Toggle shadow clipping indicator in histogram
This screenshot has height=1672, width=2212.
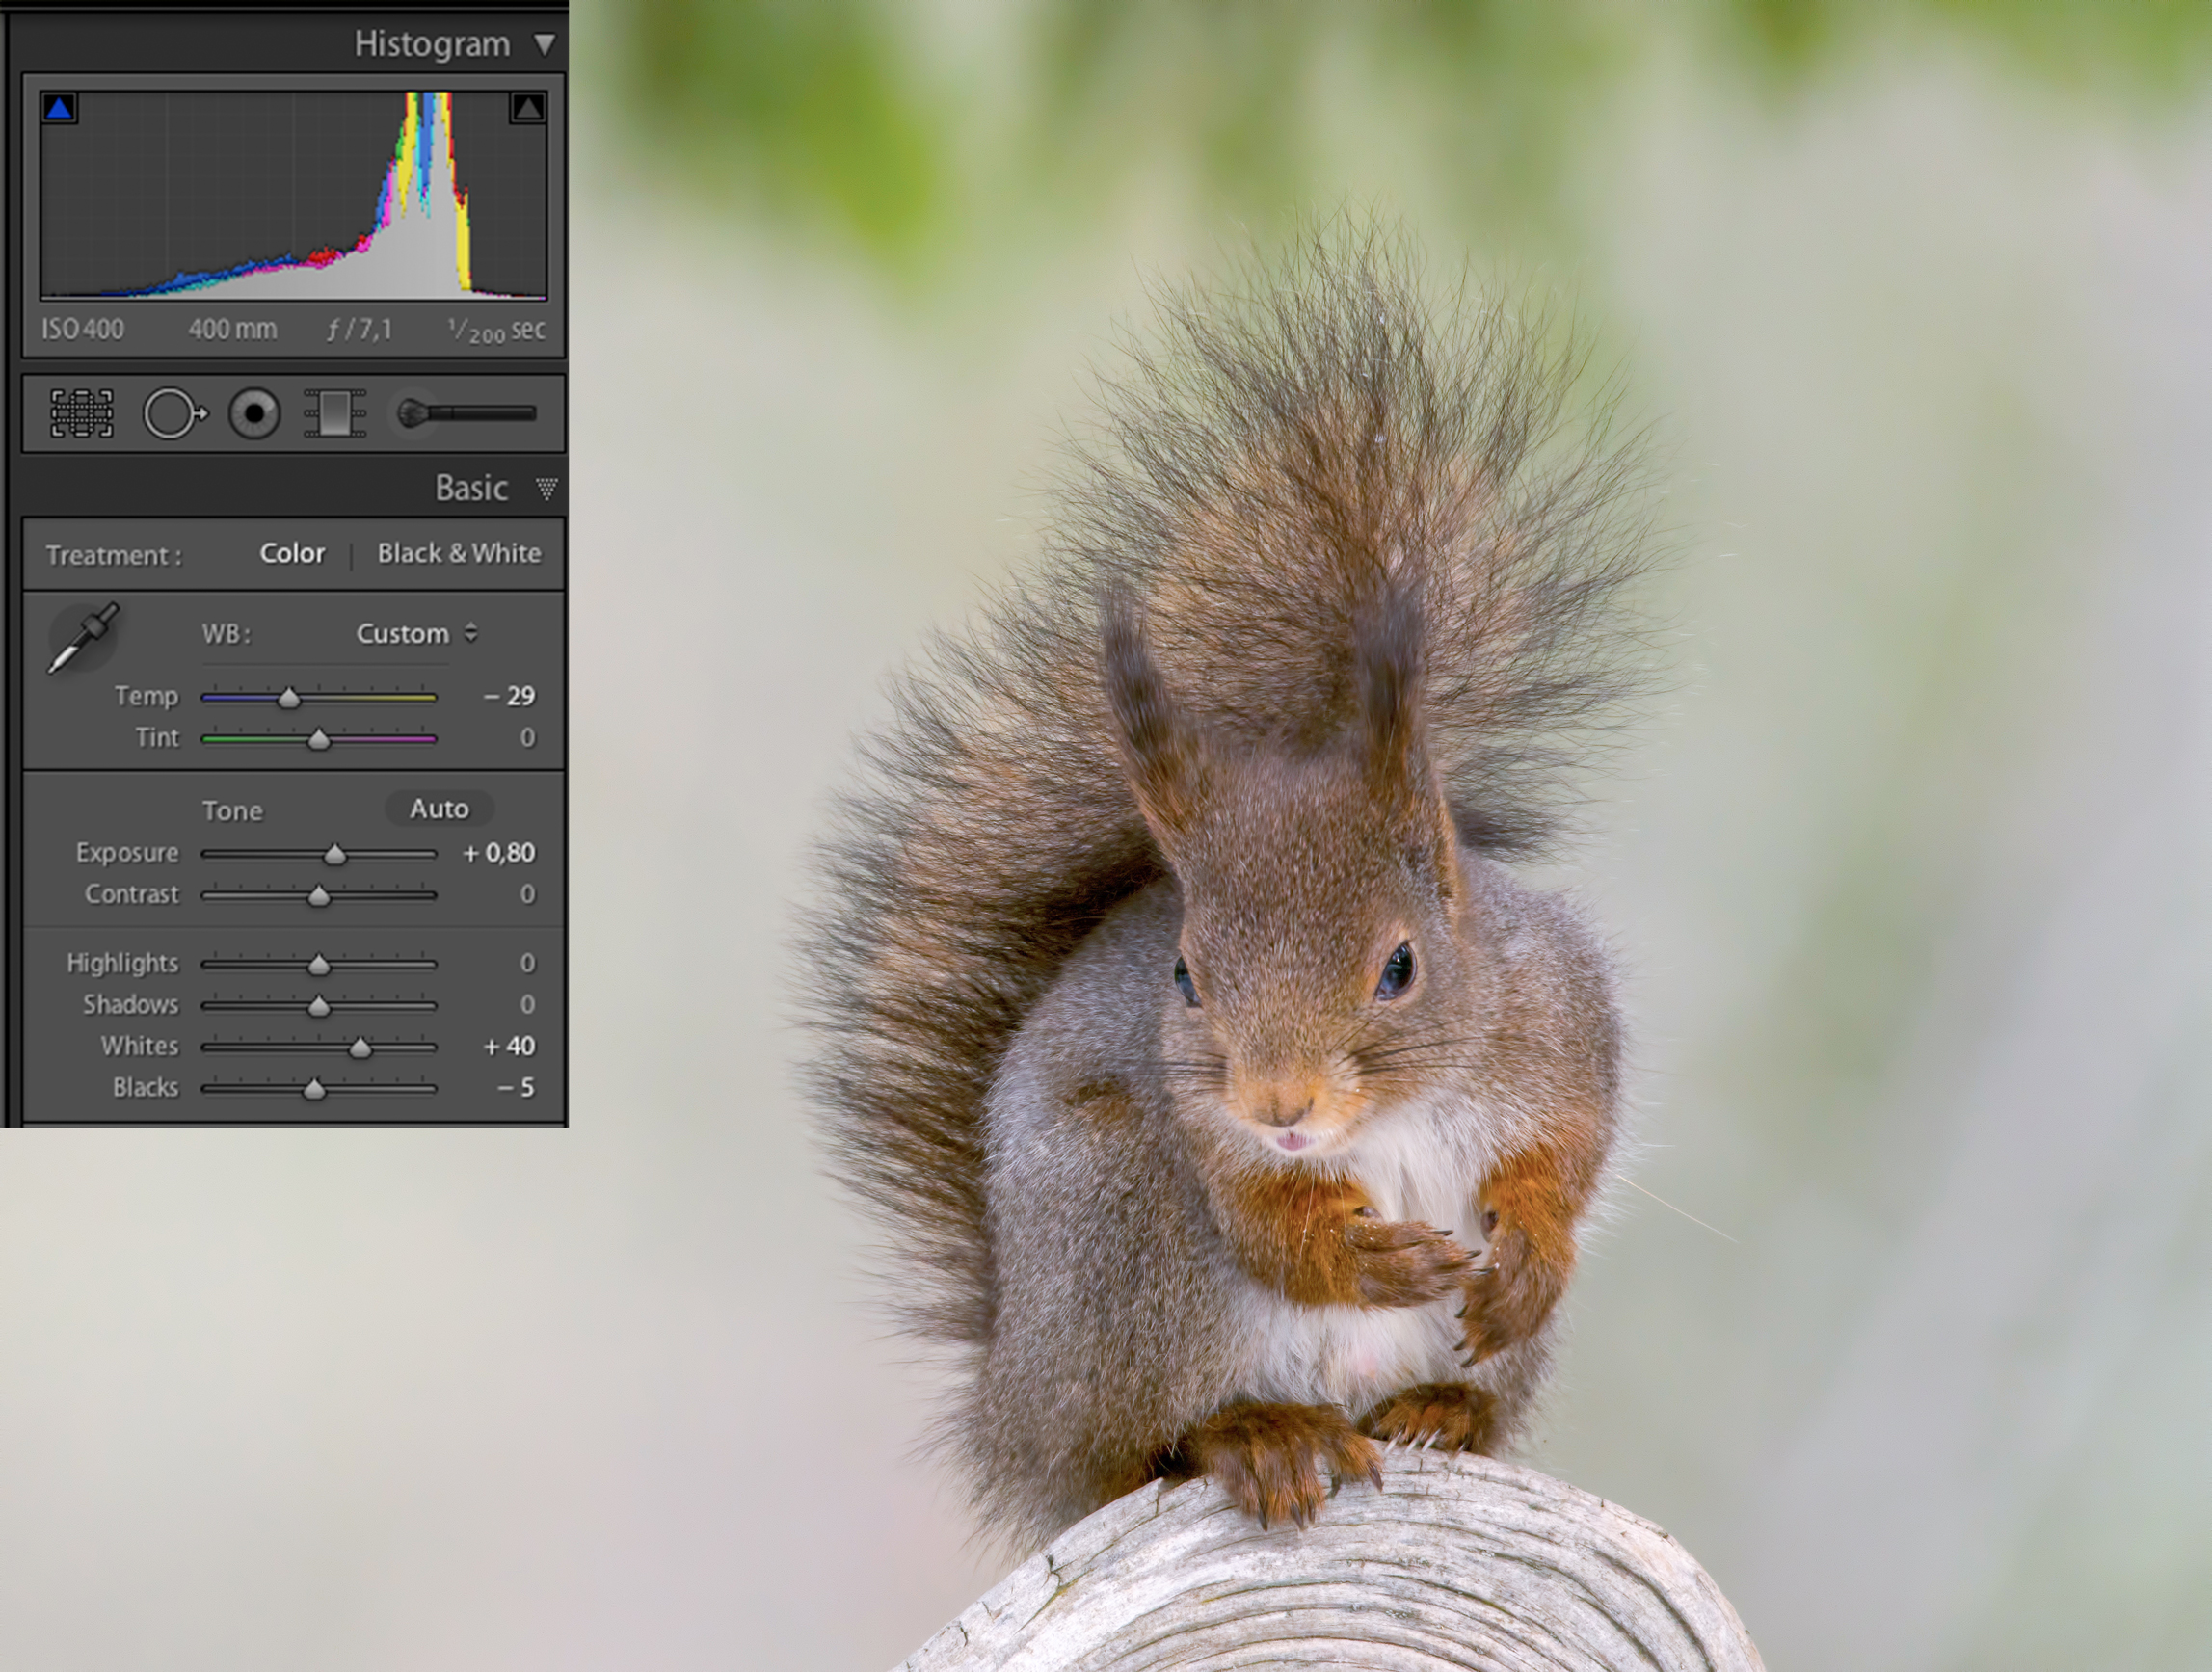tap(59, 108)
